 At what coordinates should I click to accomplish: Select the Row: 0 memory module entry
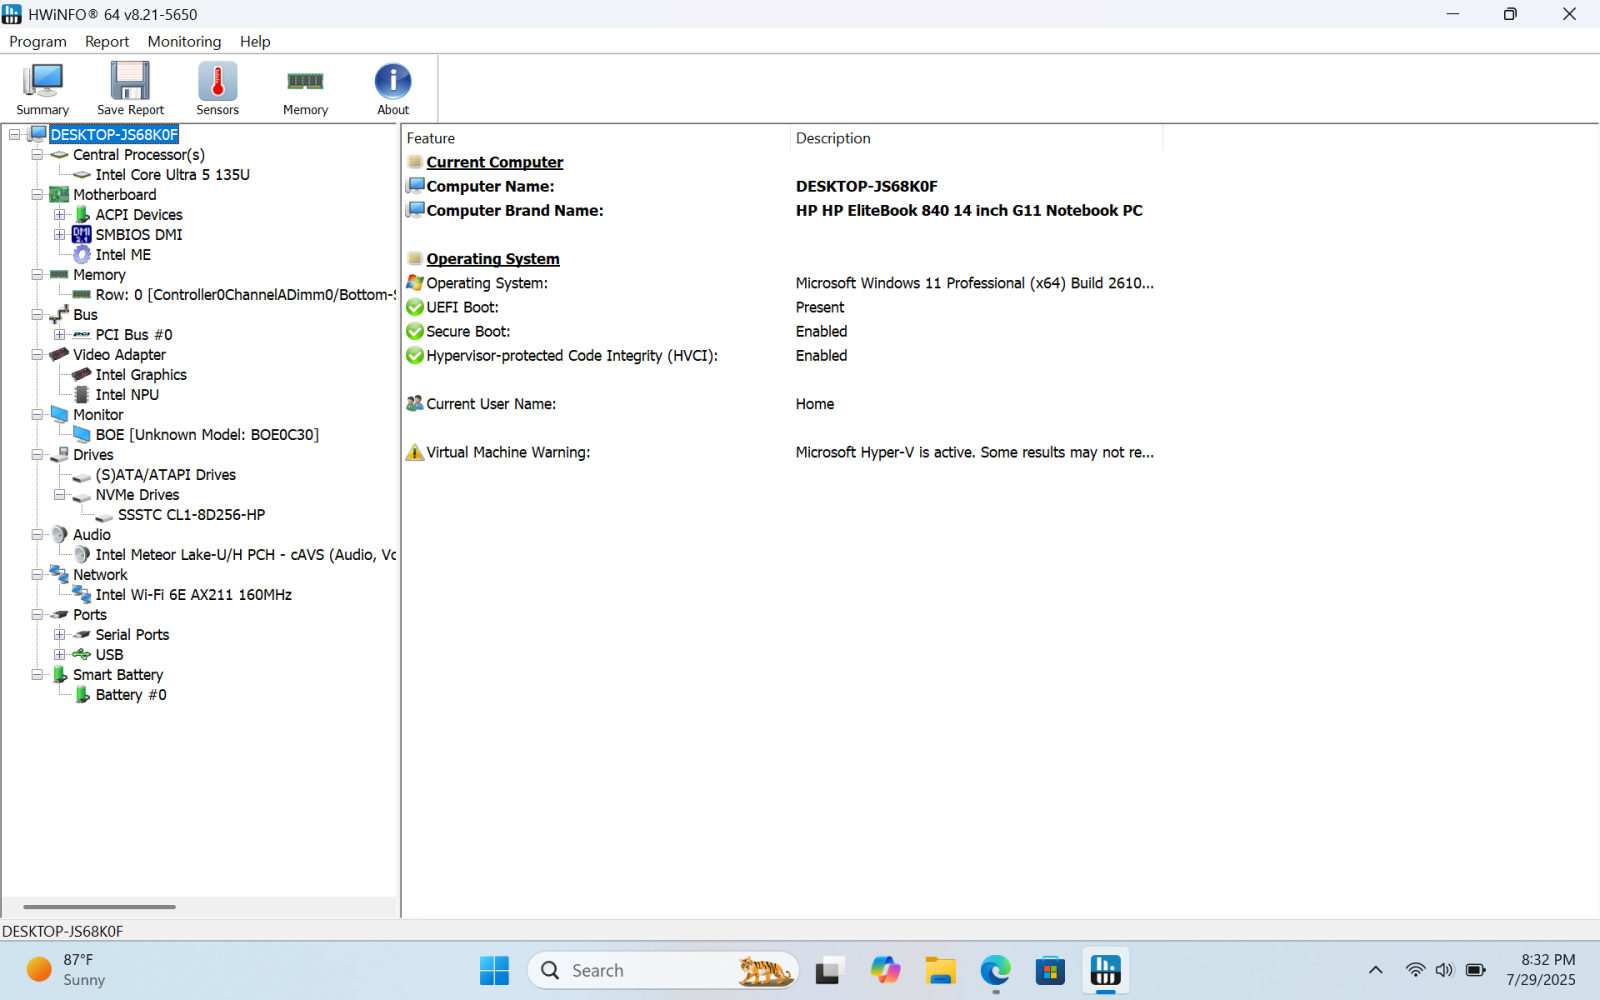click(x=245, y=295)
